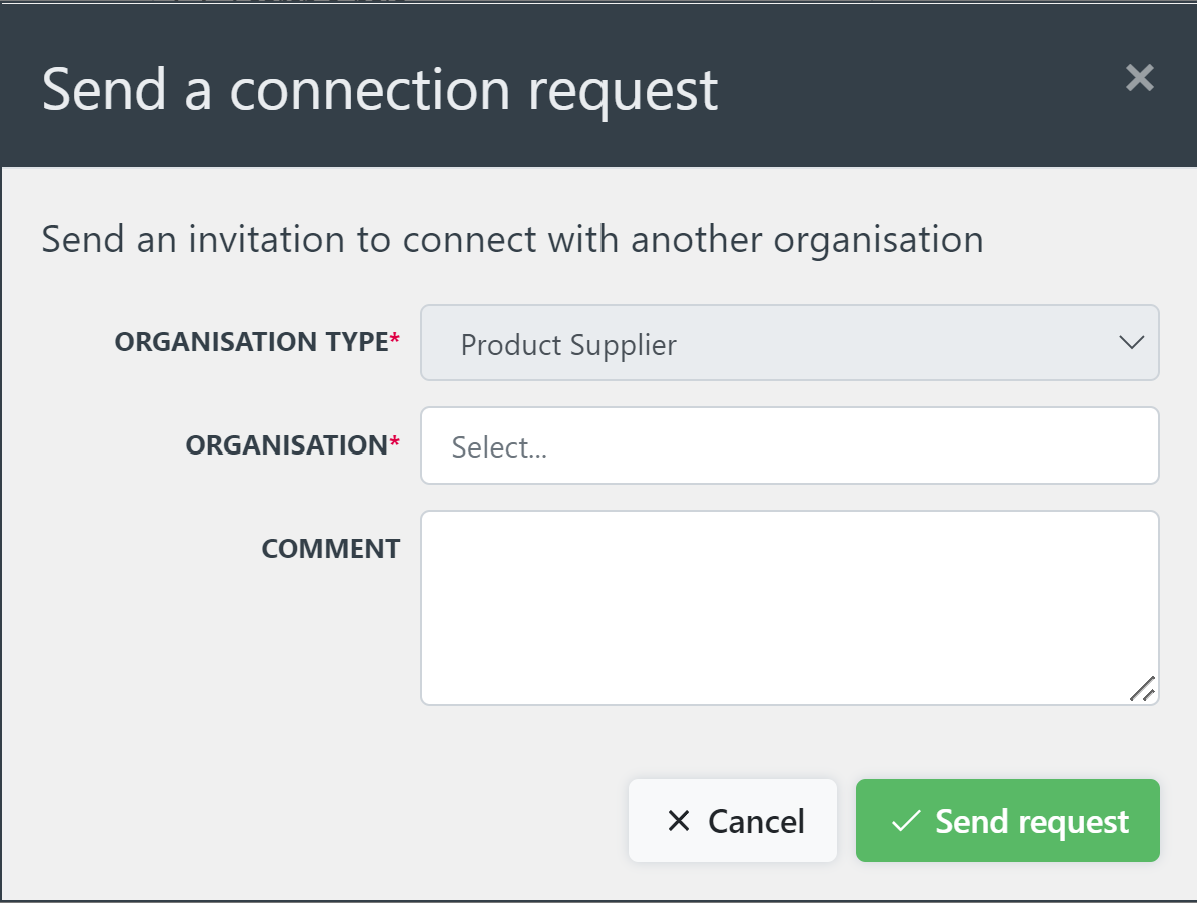Screen dimensions: 1197x903
Task: Expand the Product Supplier selector
Action: click(x=790, y=343)
